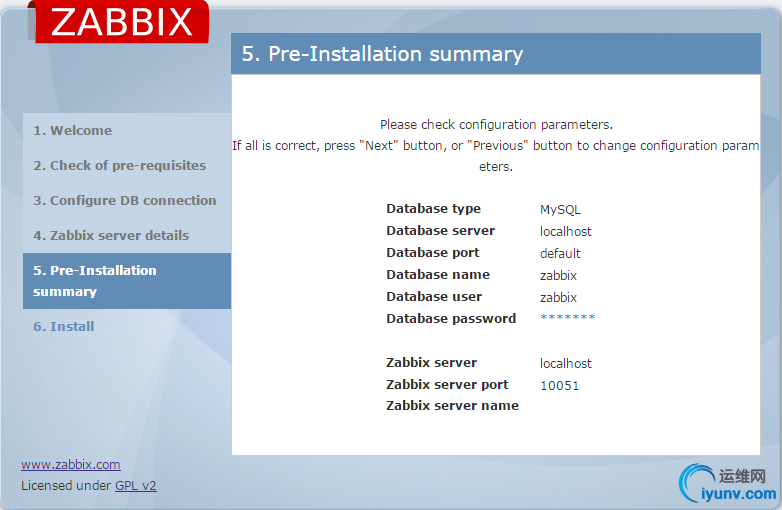Select the Welcome step

click(72, 131)
